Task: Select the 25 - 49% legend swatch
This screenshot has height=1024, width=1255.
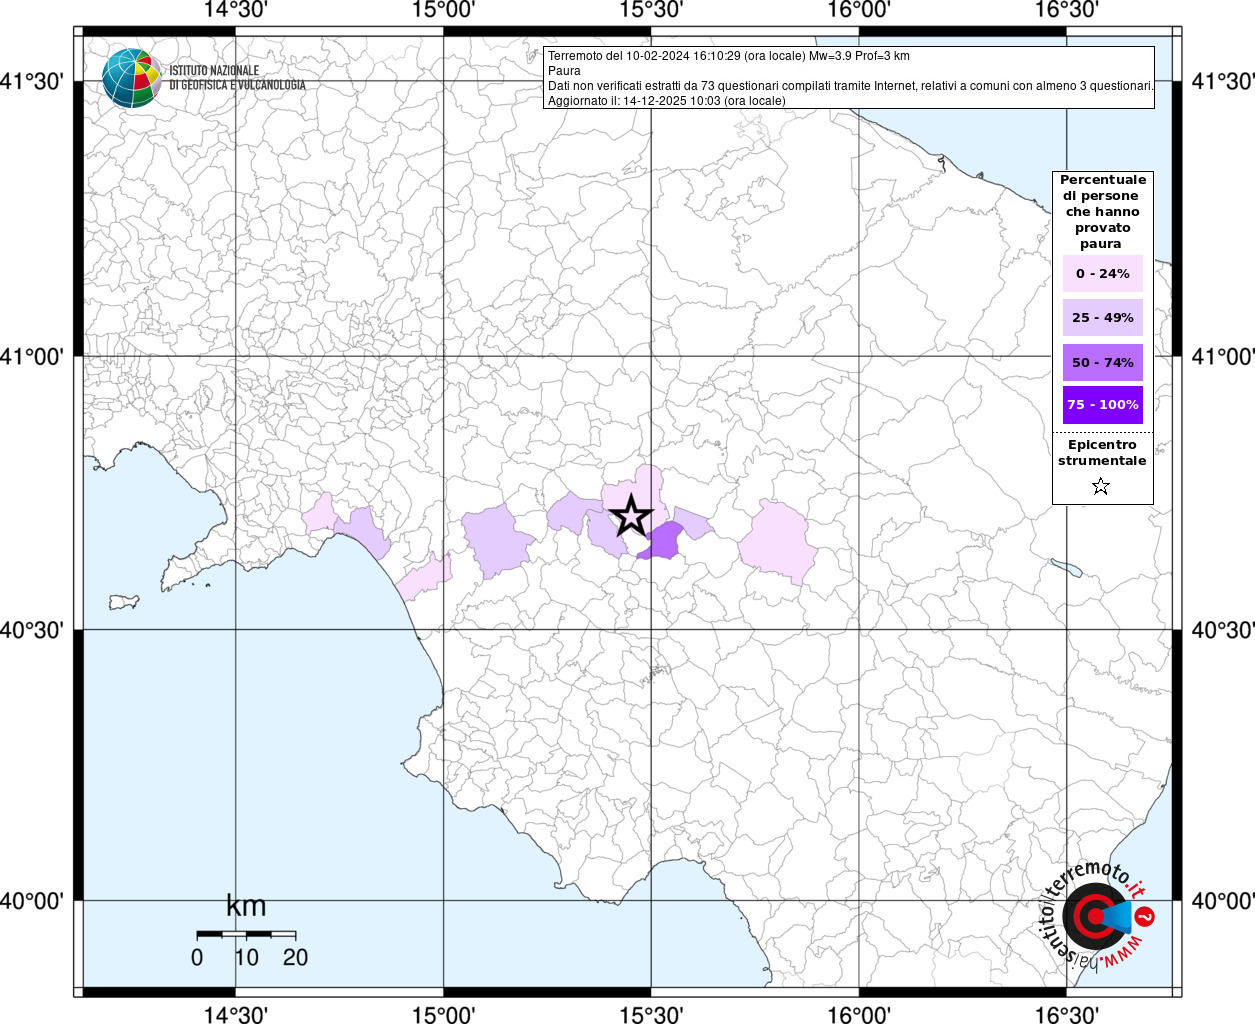Action: pyautogui.click(x=1102, y=317)
